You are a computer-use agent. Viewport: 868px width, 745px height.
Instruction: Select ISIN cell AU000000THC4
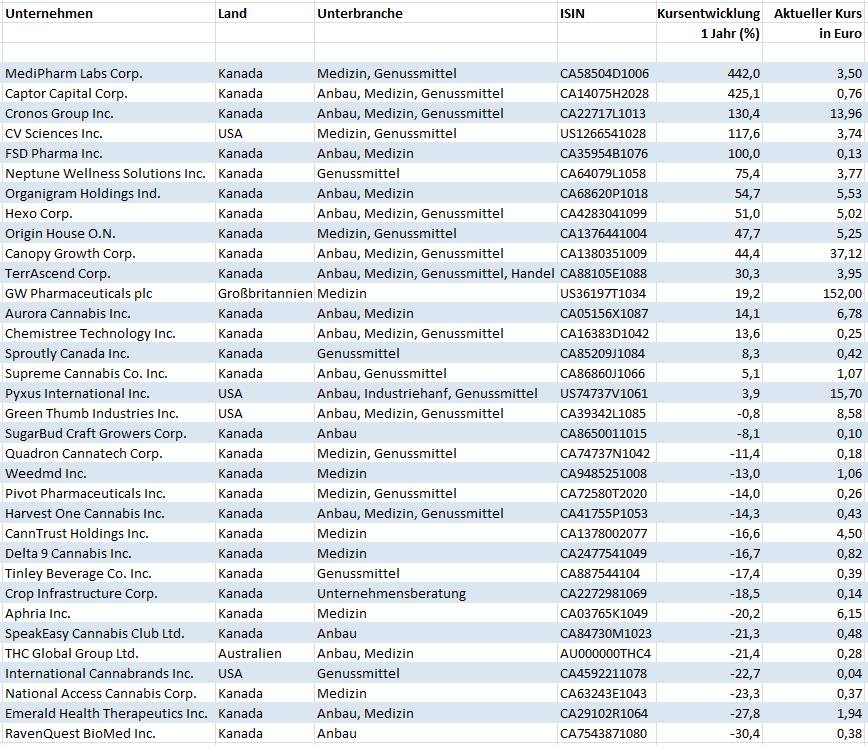[x=607, y=653]
